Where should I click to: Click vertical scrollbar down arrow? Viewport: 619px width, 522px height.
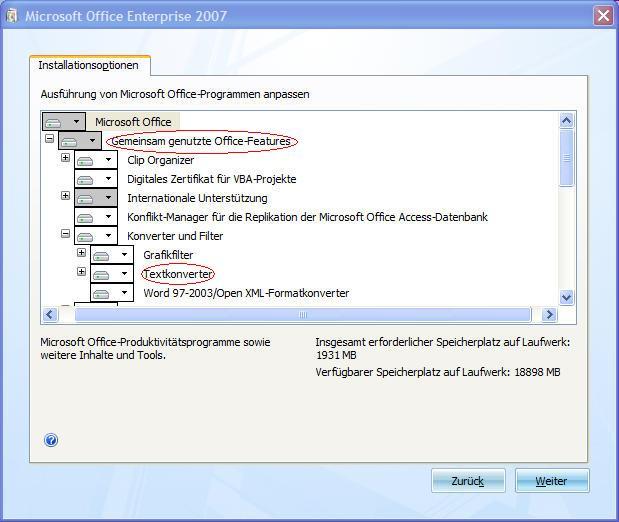(x=566, y=297)
